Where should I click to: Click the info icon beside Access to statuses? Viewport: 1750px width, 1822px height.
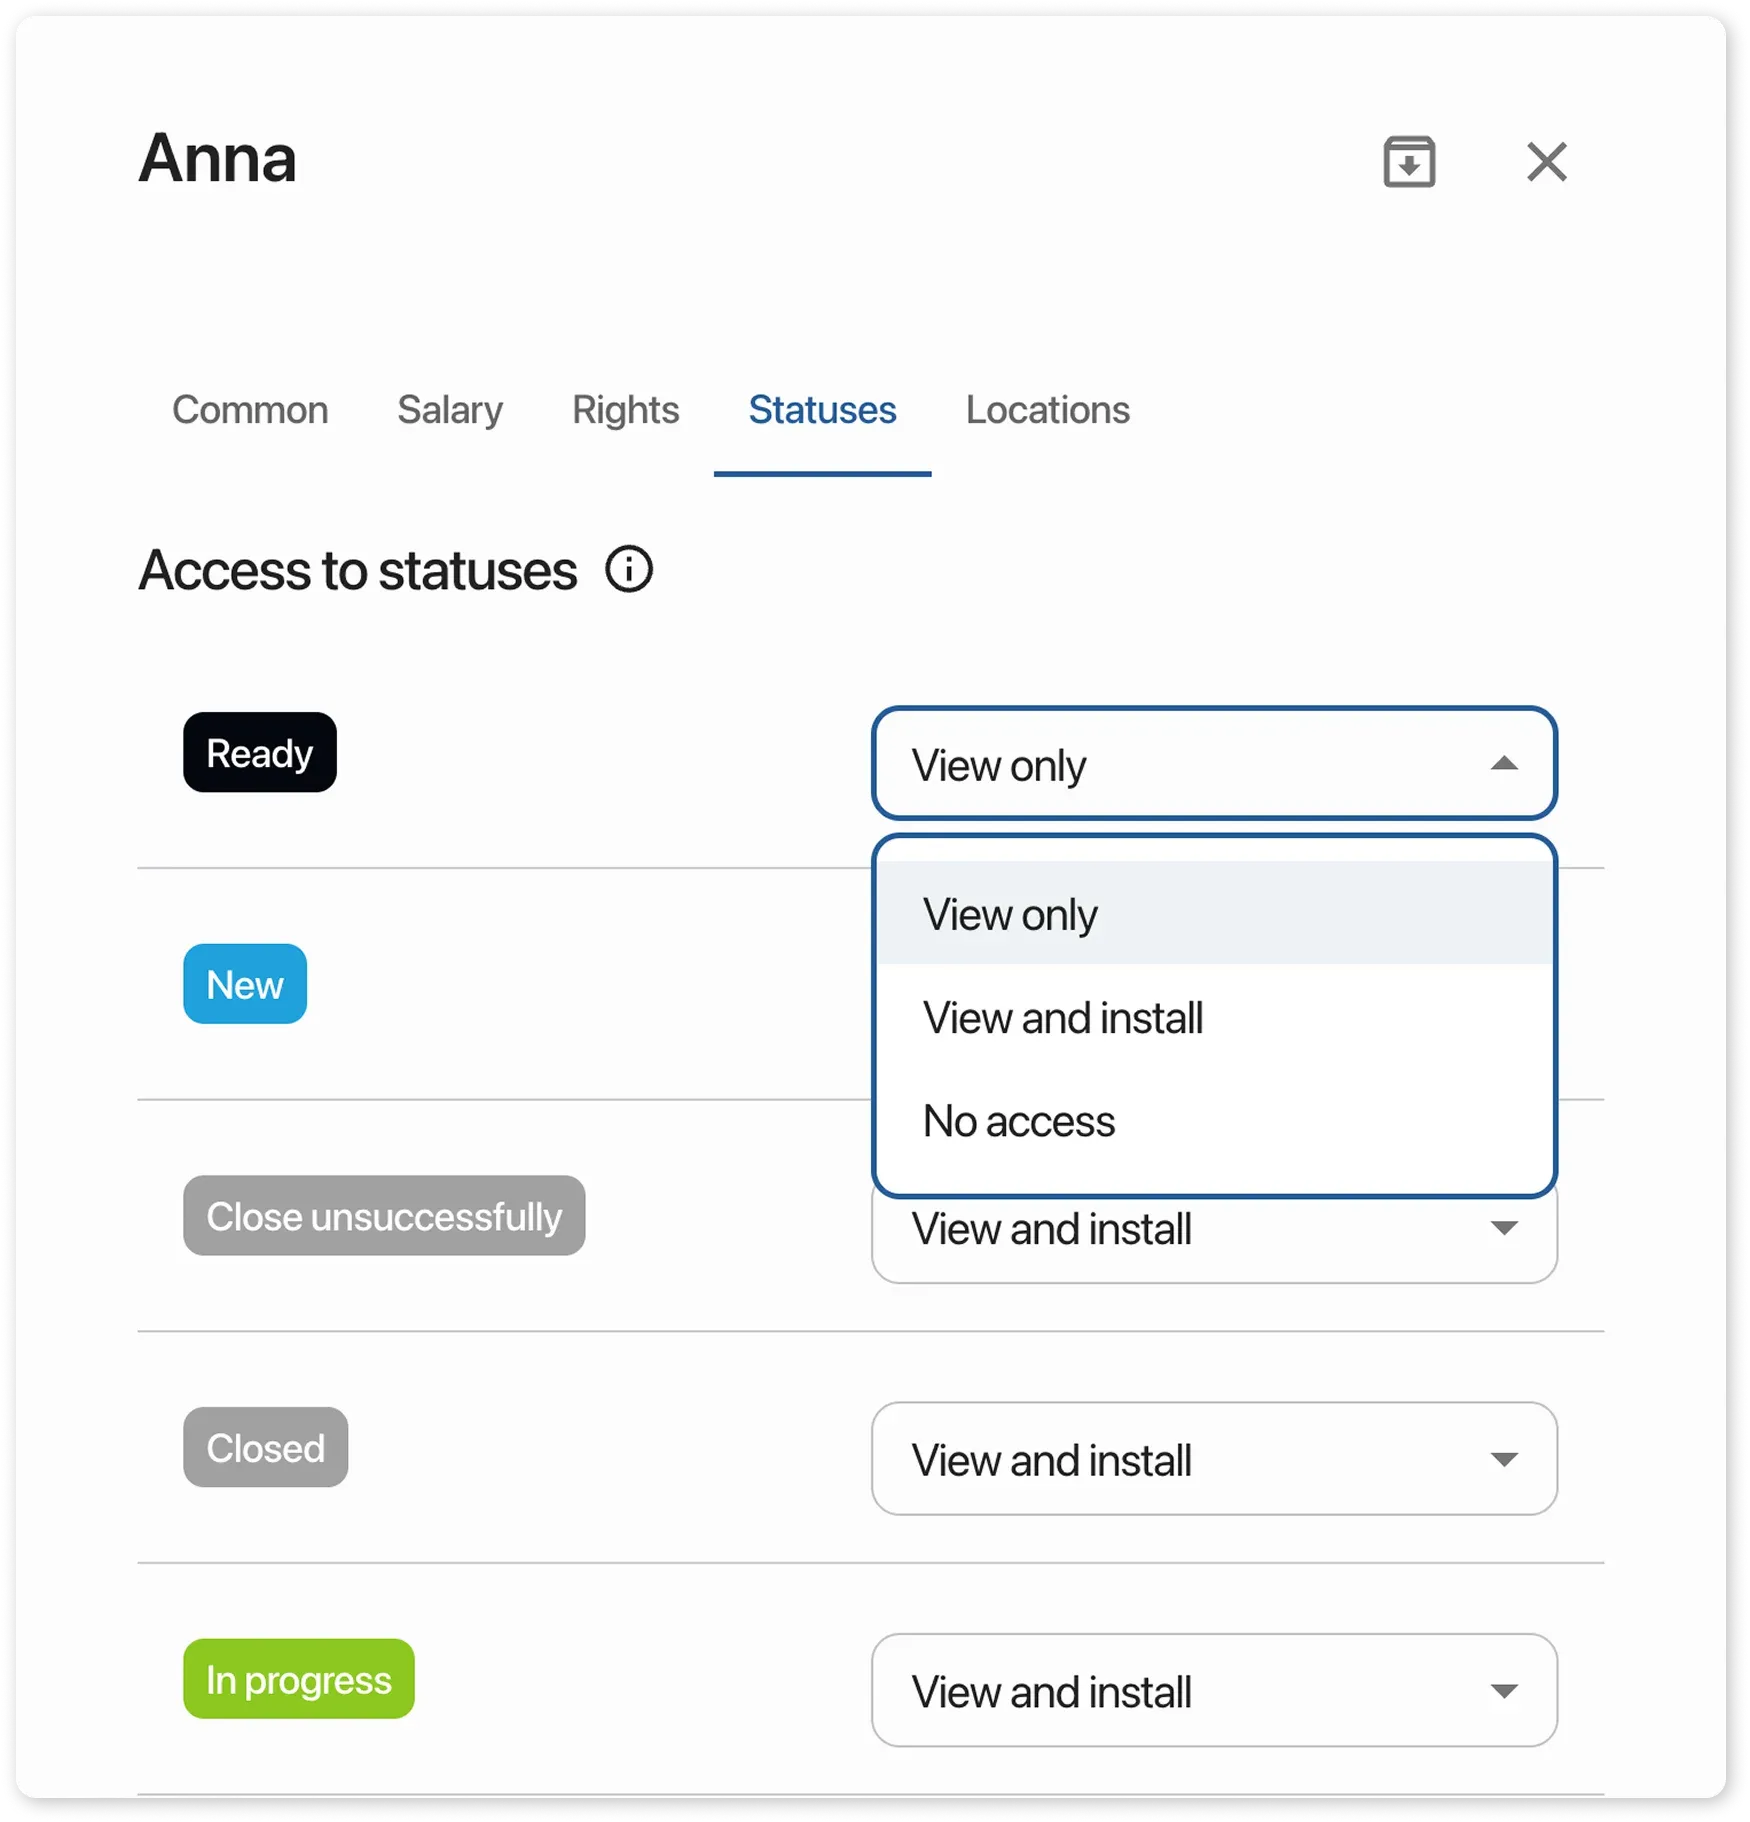tap(629, 570)
